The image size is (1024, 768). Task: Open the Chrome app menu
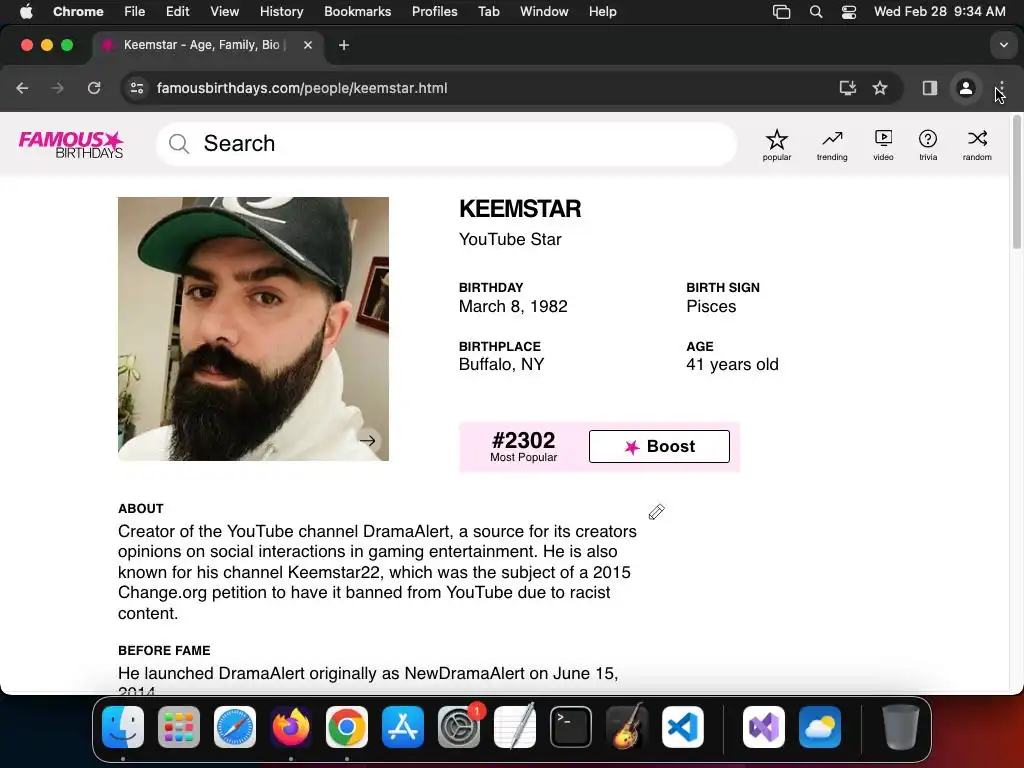pyautogui.click(x=78, y=12)
